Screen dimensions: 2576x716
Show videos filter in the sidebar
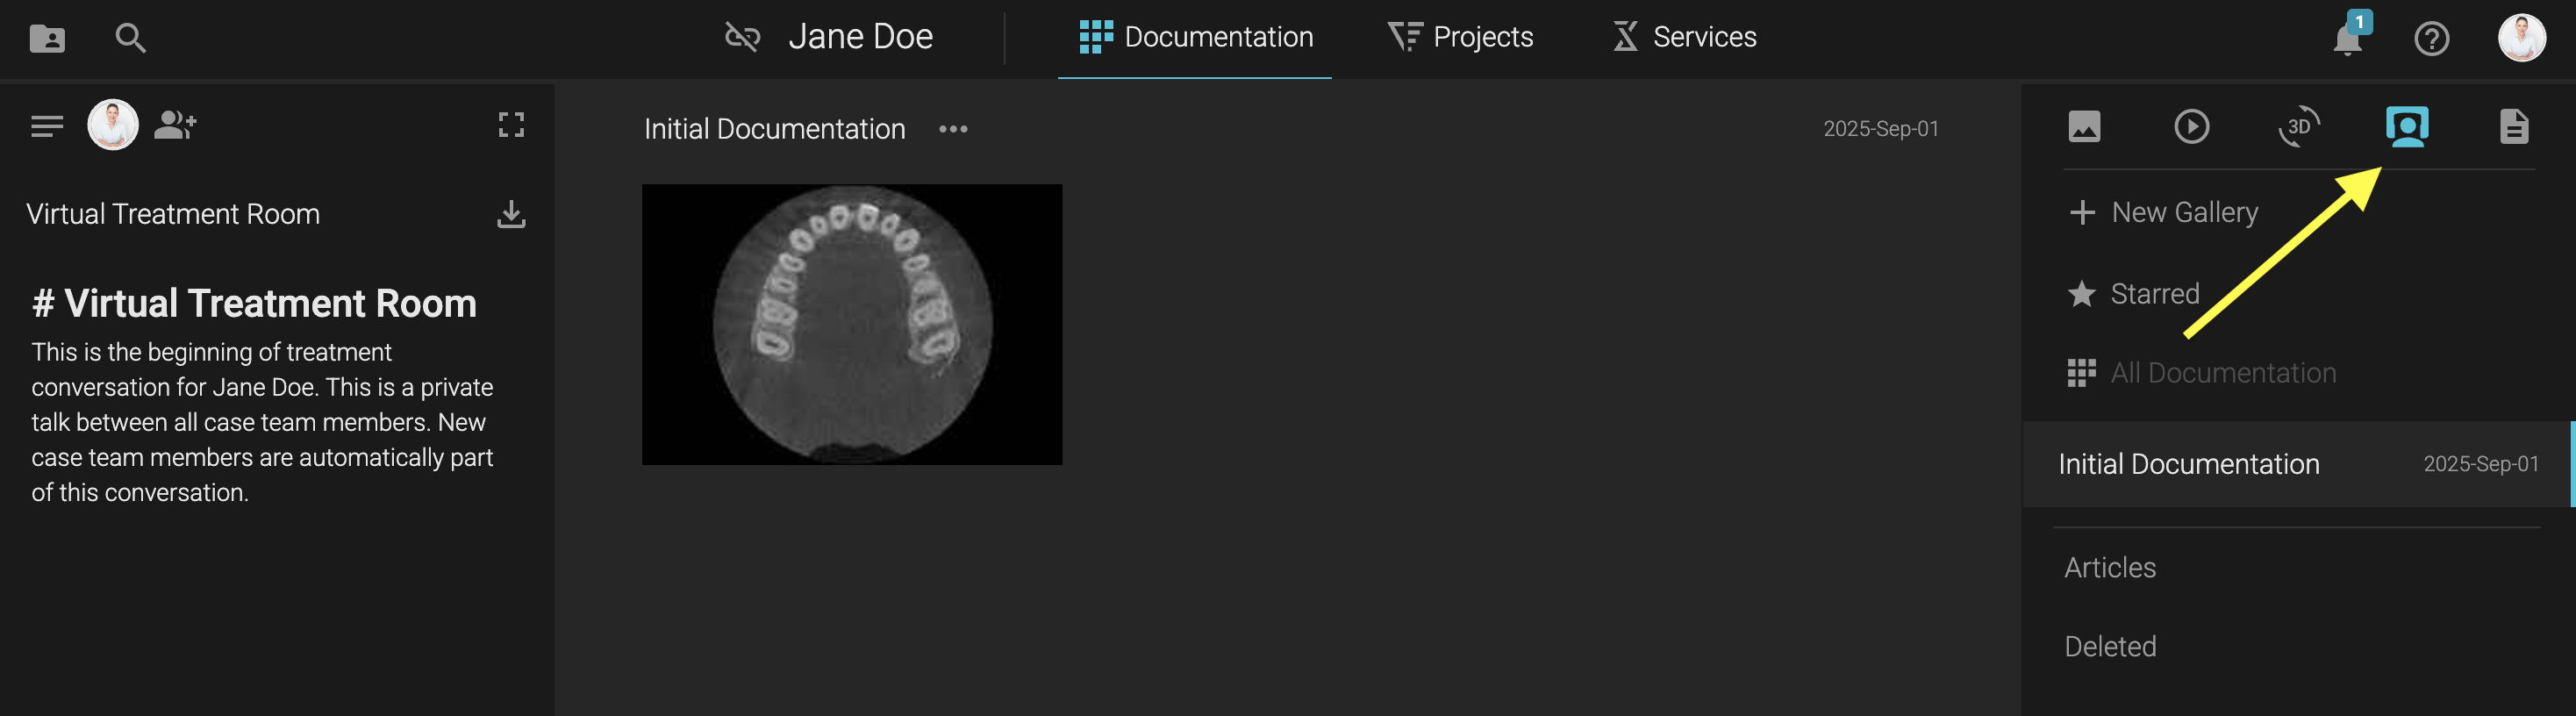[x=2191, y=127]
